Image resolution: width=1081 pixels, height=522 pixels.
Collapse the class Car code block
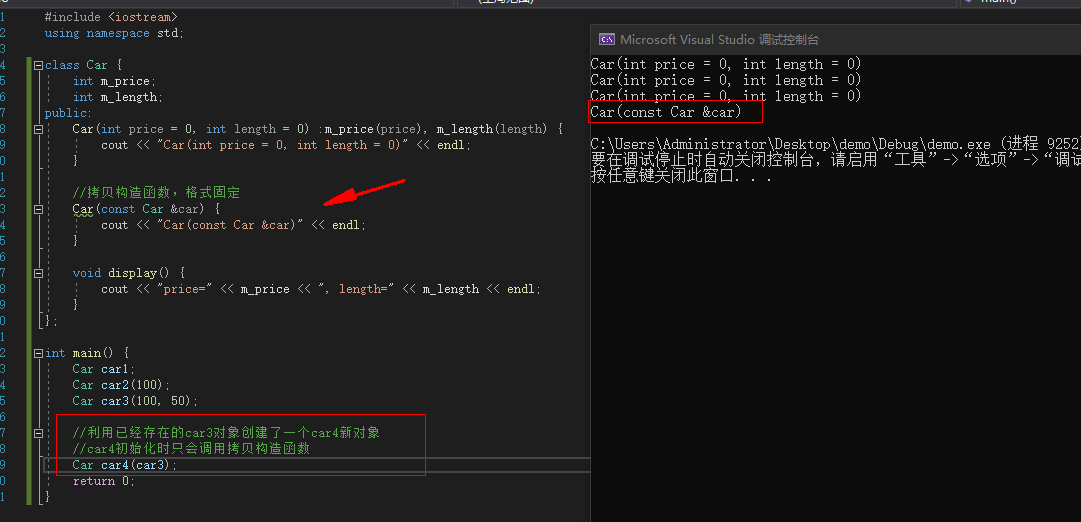pyautogui.click(x=38, y=65)
